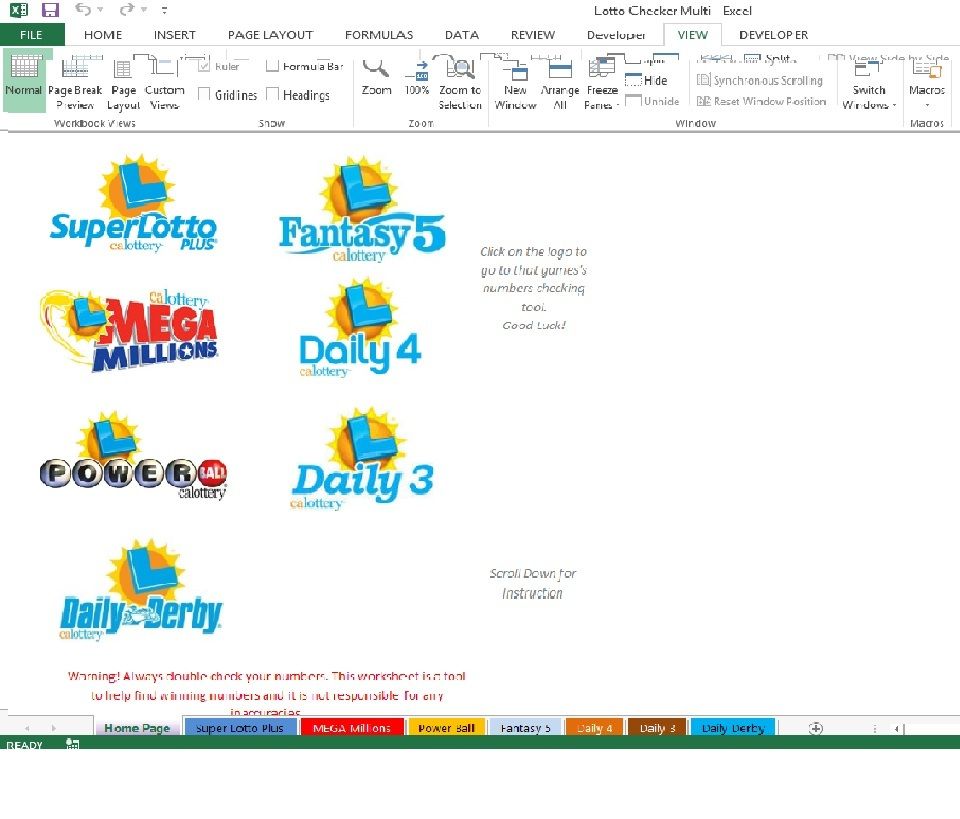Click the Daily Derby logo
Screen dimensions: 960x819
(141, 590)
